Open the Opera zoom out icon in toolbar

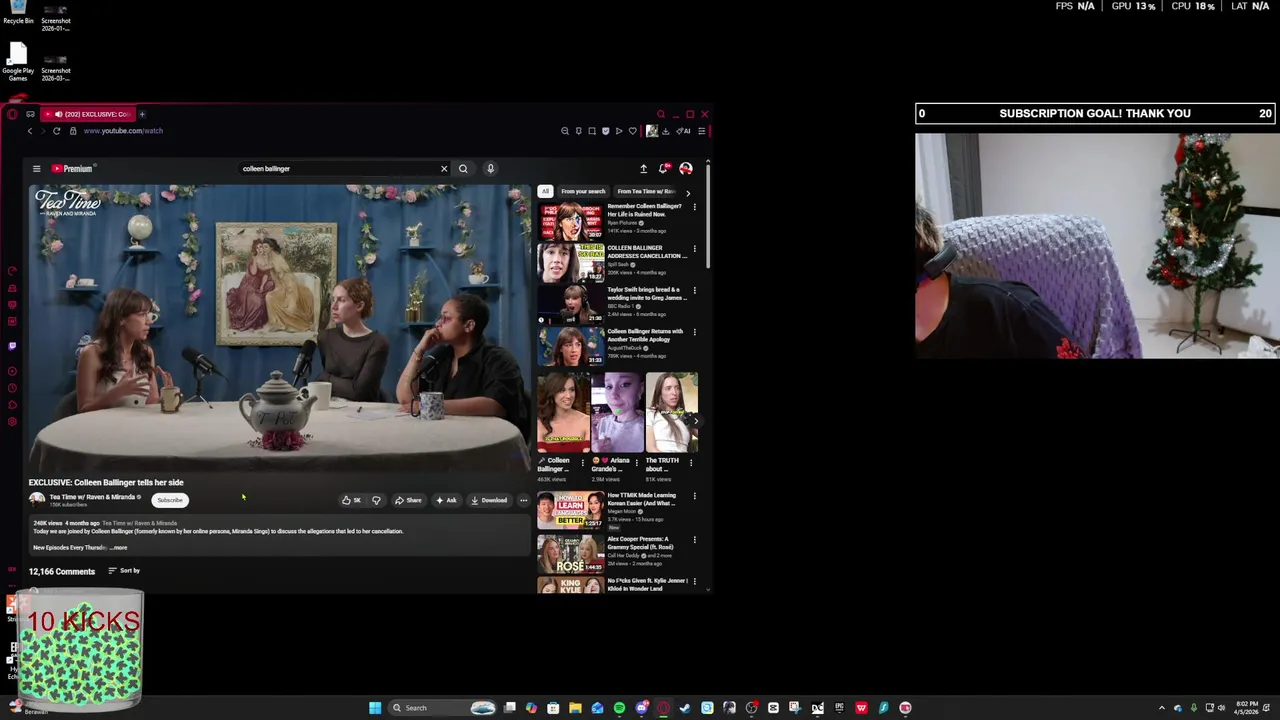click(x=565, y=131)
